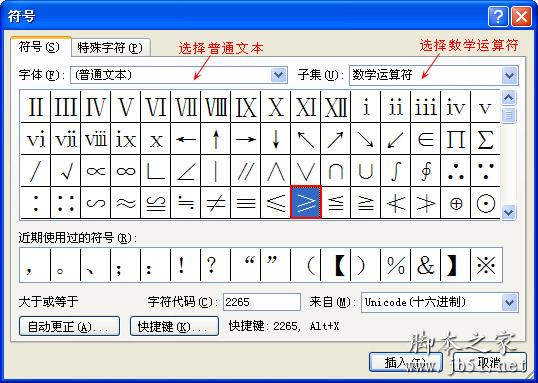Open the 子集 subset dropdown
This screenshot has width=538, height=383.
click(x=510, y=75)
